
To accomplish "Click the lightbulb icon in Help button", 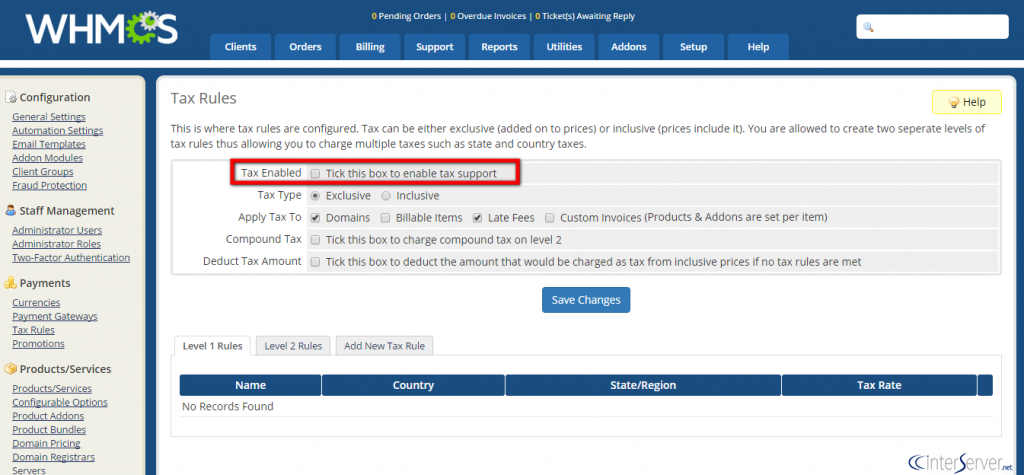I will click(953, 103).
